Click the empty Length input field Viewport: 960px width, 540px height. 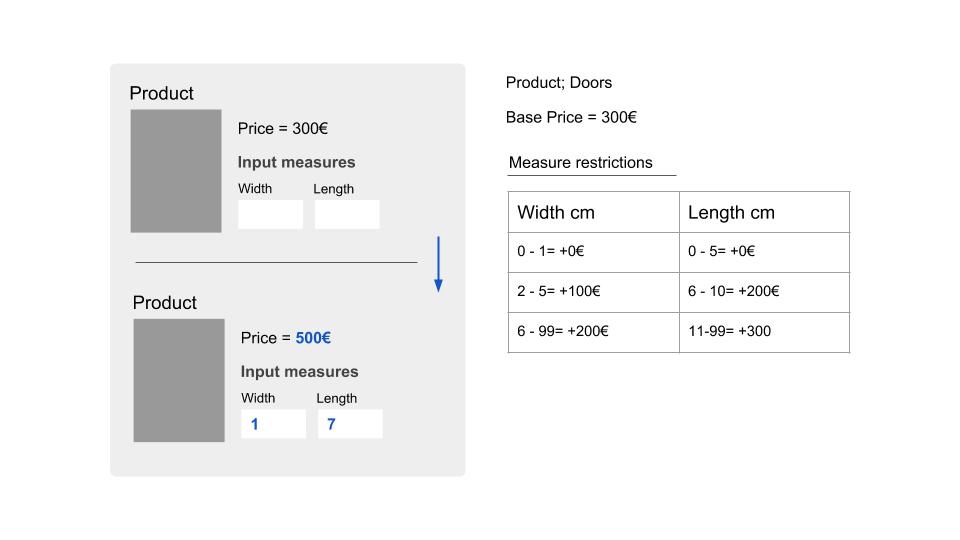click(x=347, y=214)
